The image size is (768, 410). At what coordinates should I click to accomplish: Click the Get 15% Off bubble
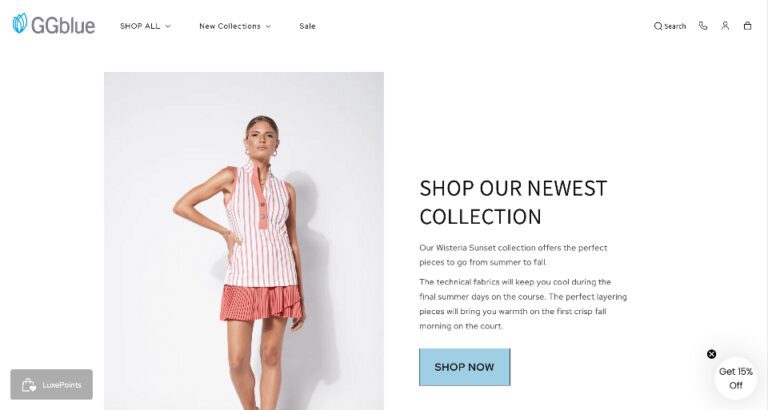736,378
